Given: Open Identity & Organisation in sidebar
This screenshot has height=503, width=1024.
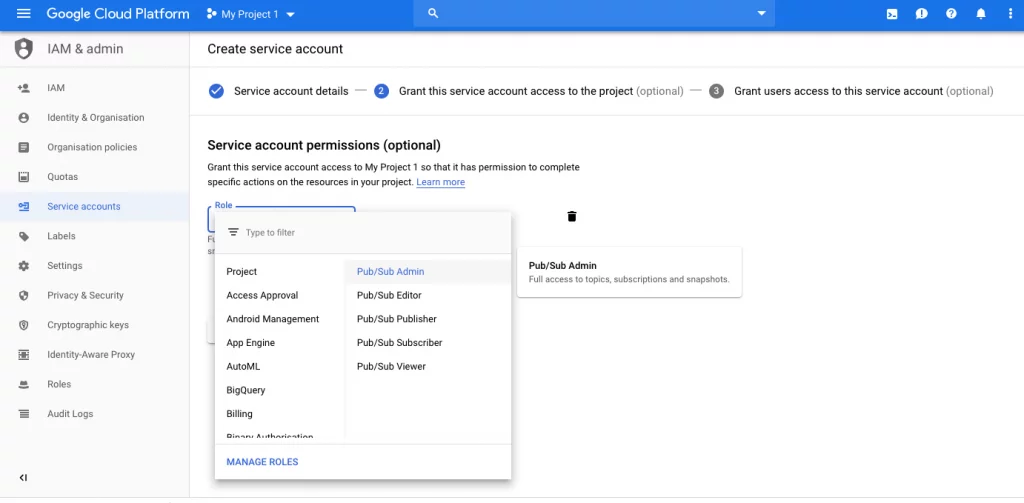Looking at the screenshot, I should pyautogui.click(x=95, y=118).
